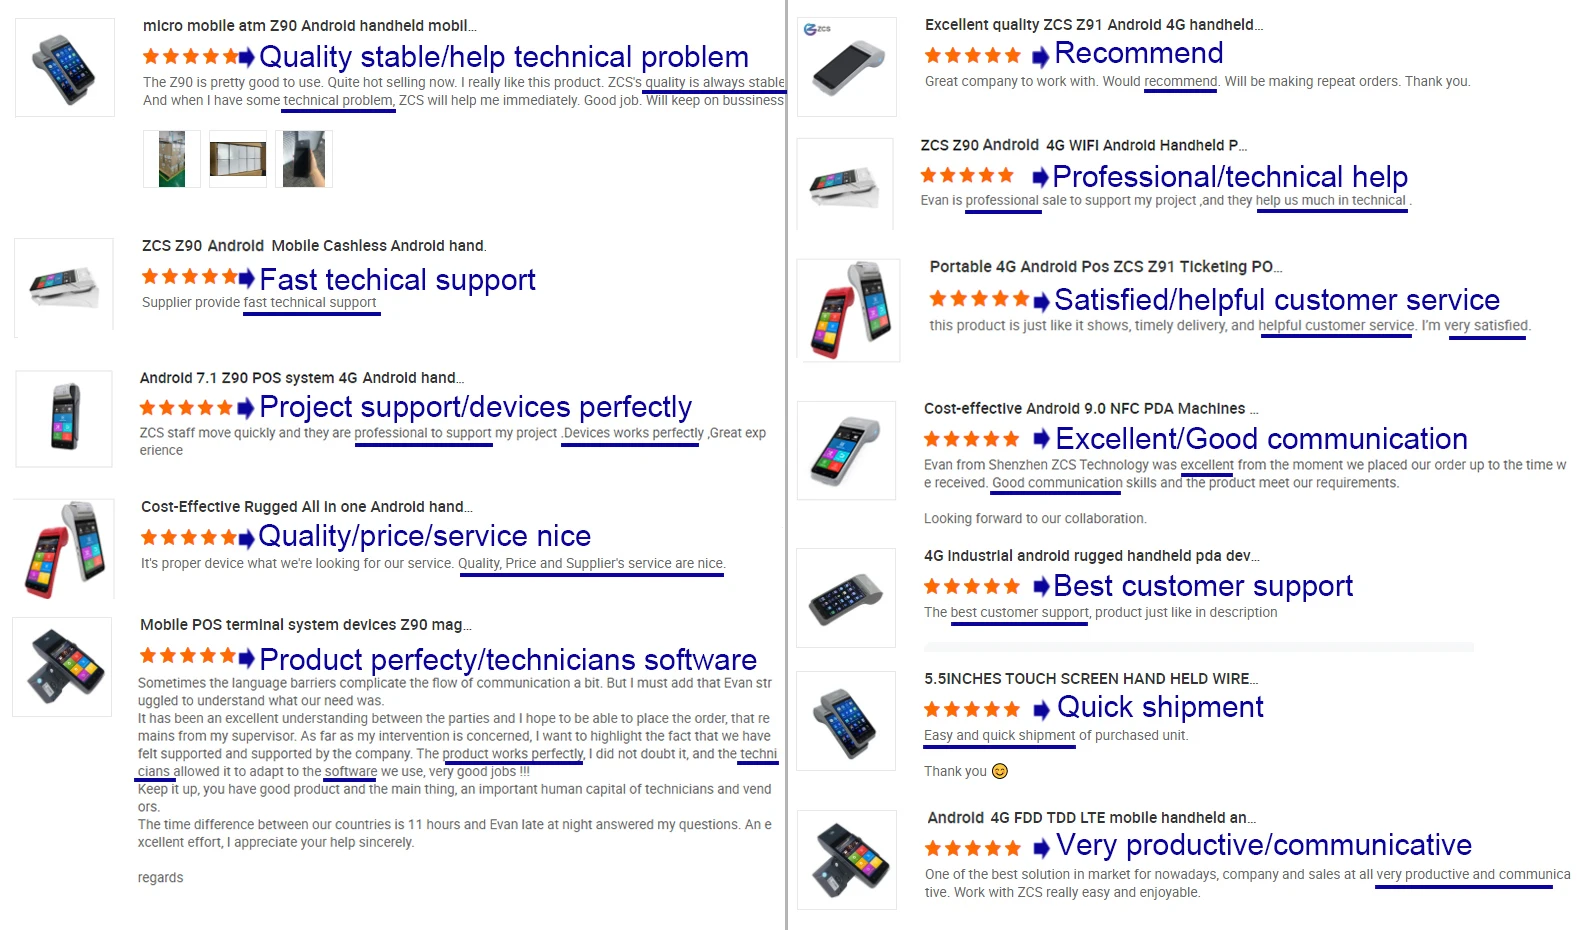Image resolution: width=1580 pixels, height=930 pixels.
Task: Select the 'Android 7.1 Z90 POS system' product link
Action: 302,378
